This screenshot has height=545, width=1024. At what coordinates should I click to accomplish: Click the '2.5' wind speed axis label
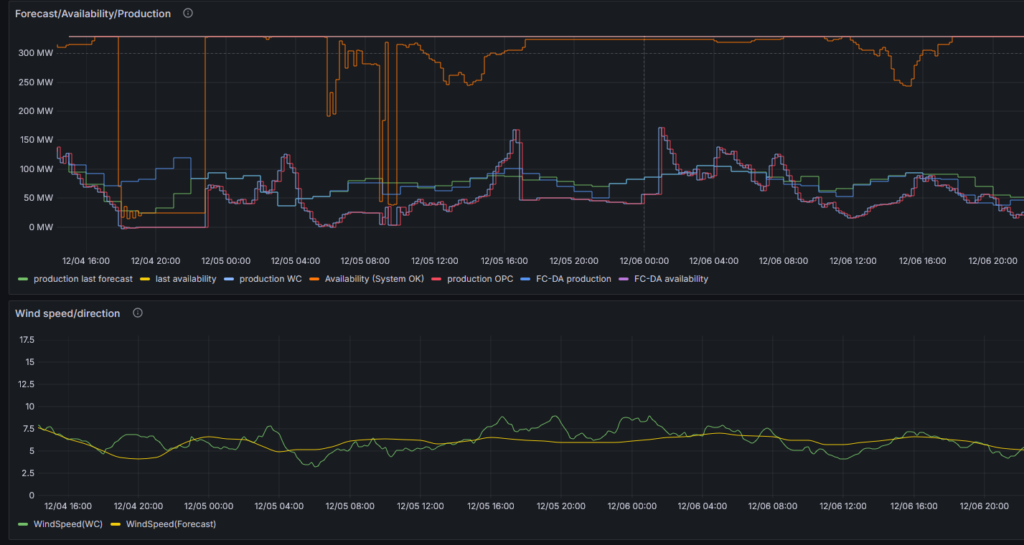pos(28,473)
